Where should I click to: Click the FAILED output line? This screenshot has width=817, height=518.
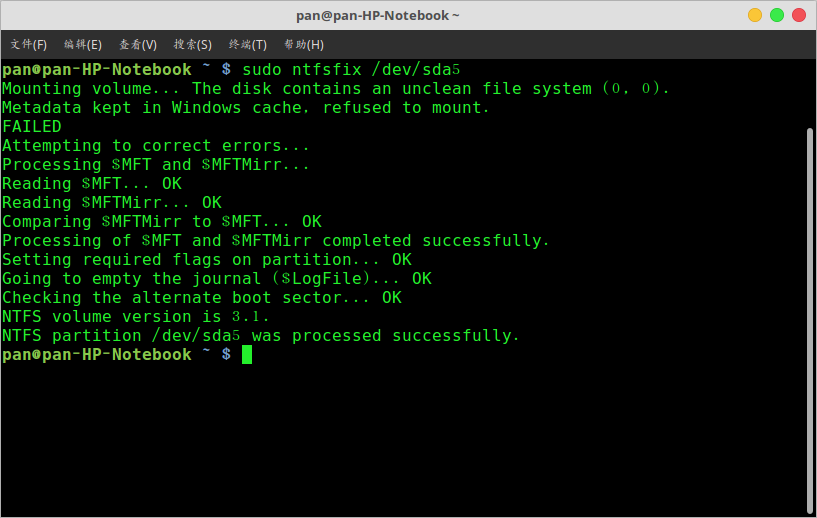click(32, 127)
